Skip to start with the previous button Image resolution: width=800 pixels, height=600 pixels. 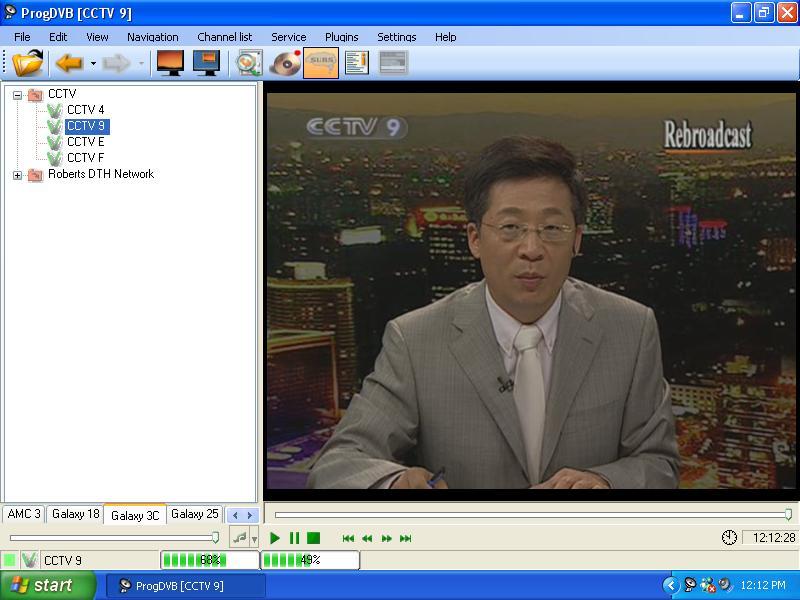pos(348,538)
